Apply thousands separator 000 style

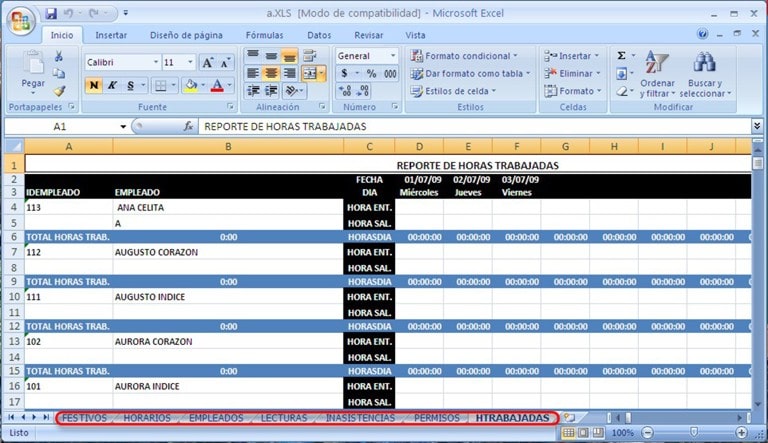[390, 74]
